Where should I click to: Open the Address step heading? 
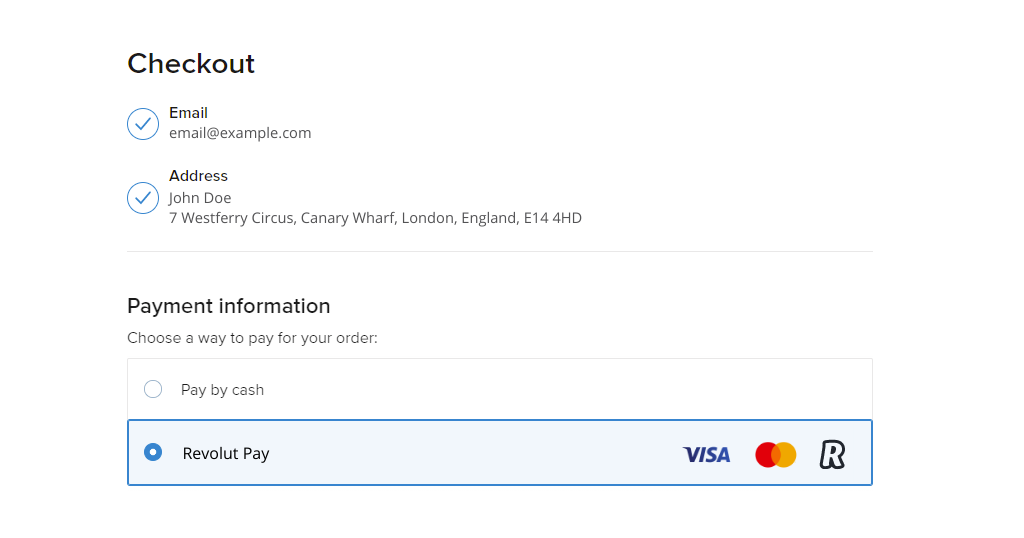[199, 176]
